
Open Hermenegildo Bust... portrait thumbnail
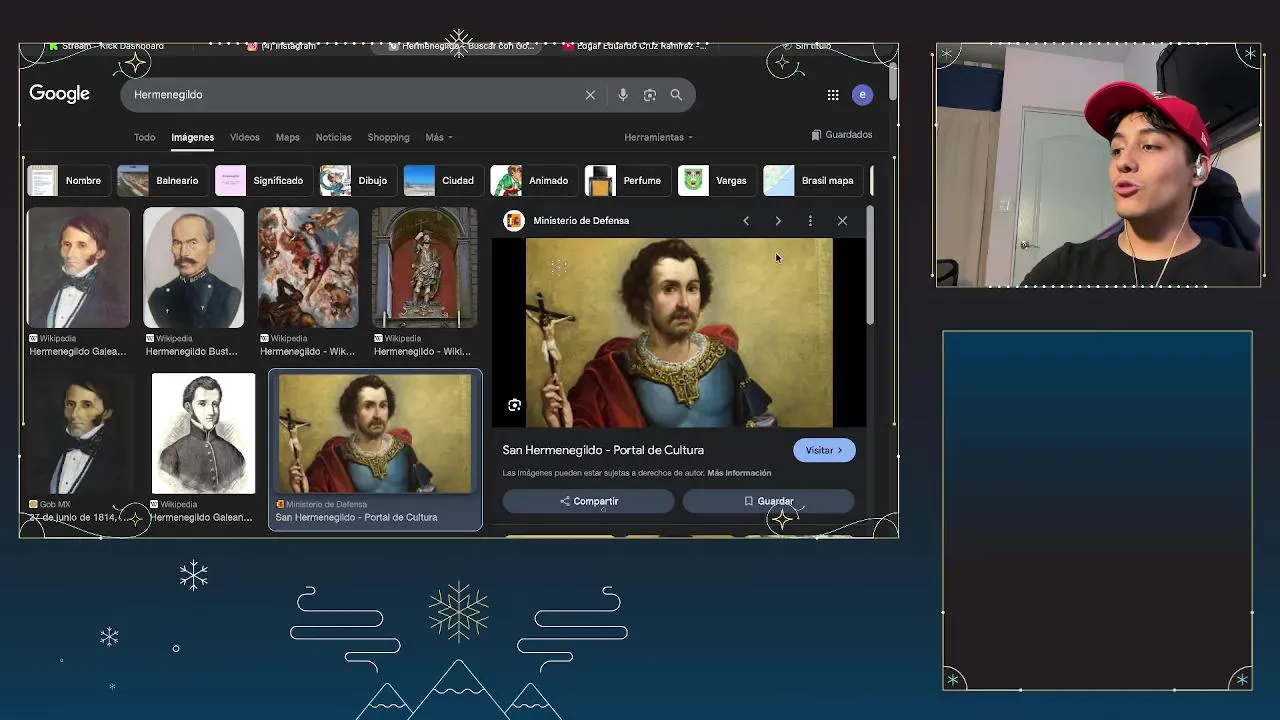coord(193,268)
